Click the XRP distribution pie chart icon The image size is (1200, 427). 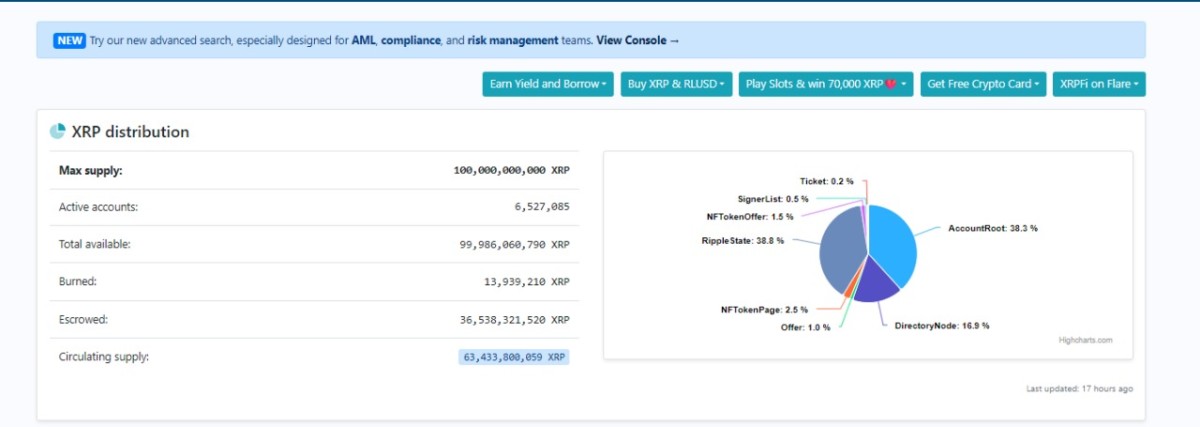coord(58,132)
